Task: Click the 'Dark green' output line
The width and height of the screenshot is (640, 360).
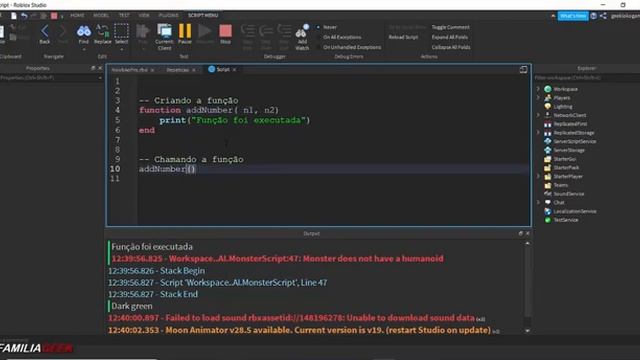Action: (x=131, y=306)
